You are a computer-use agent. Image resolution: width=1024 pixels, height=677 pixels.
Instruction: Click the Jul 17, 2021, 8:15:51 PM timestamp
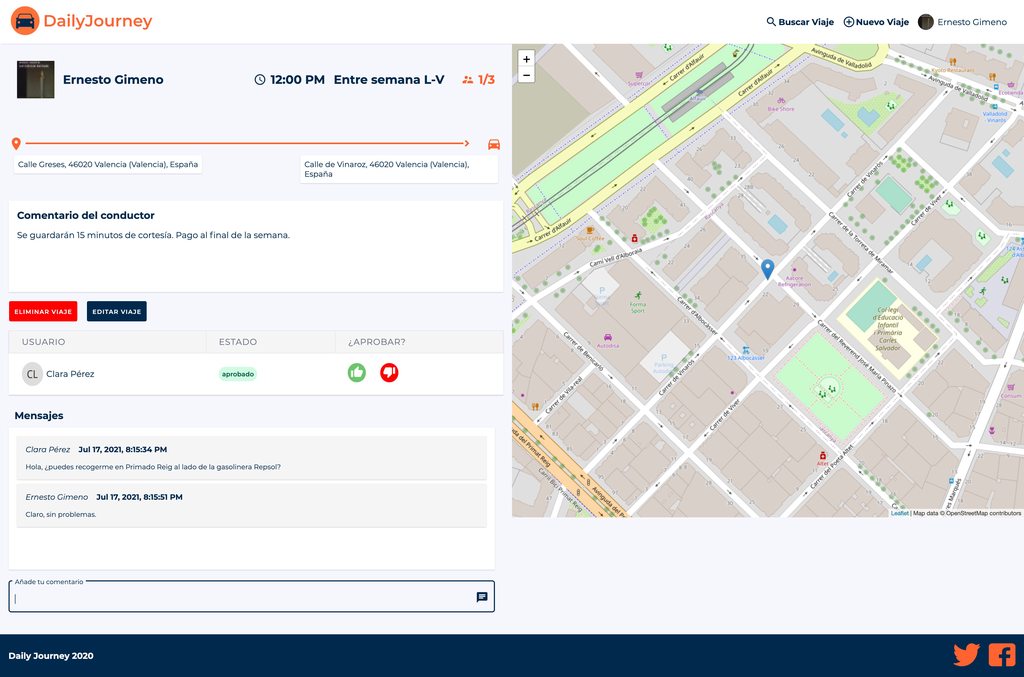coord(139,497)
